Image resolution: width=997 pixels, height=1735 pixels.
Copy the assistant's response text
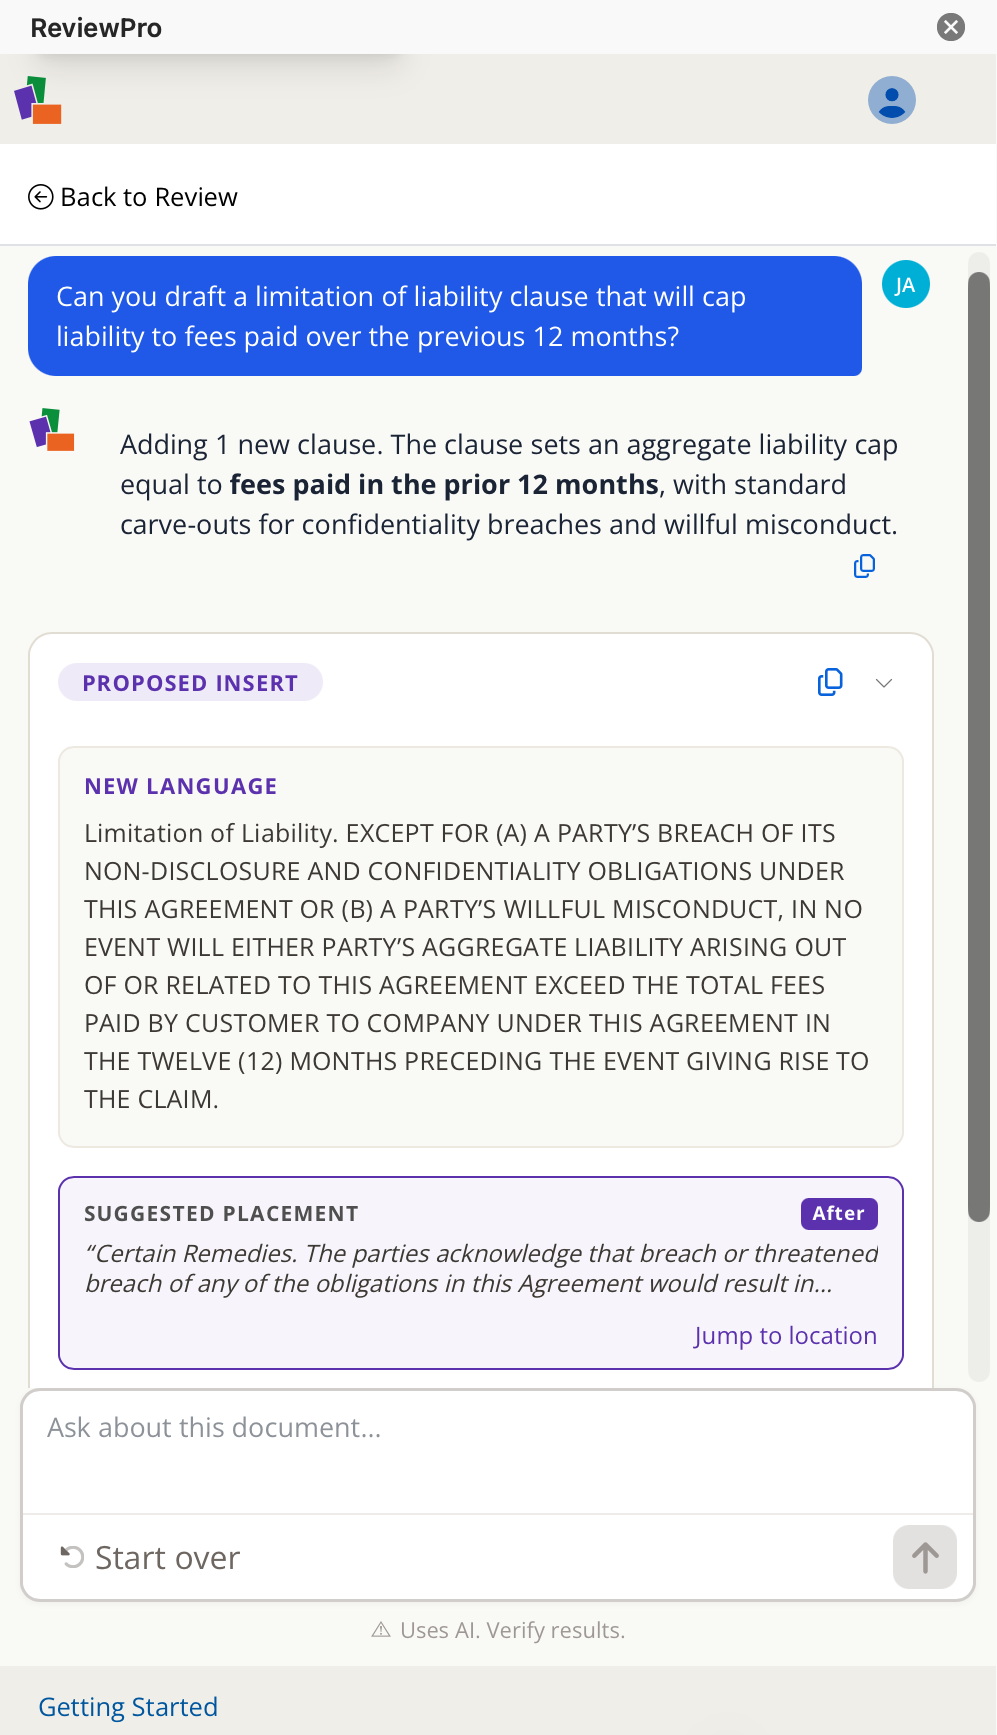[x=864, y=567]
